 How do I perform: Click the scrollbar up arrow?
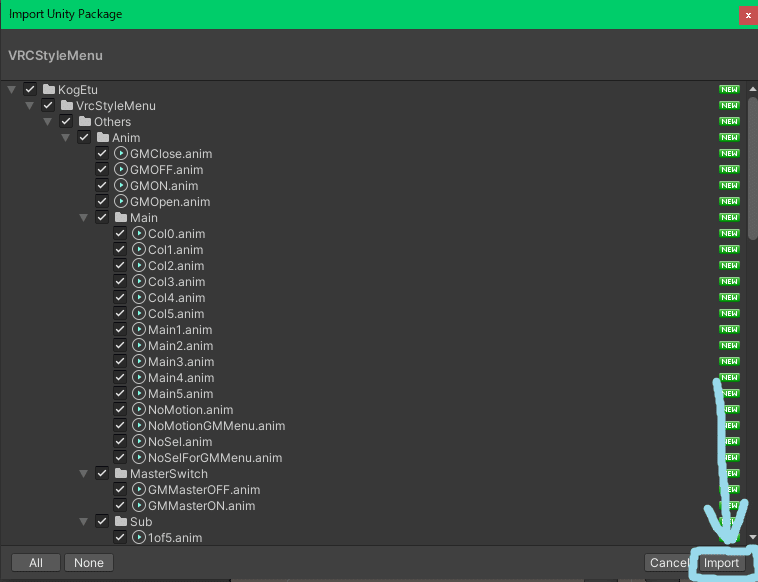[752, 89]
